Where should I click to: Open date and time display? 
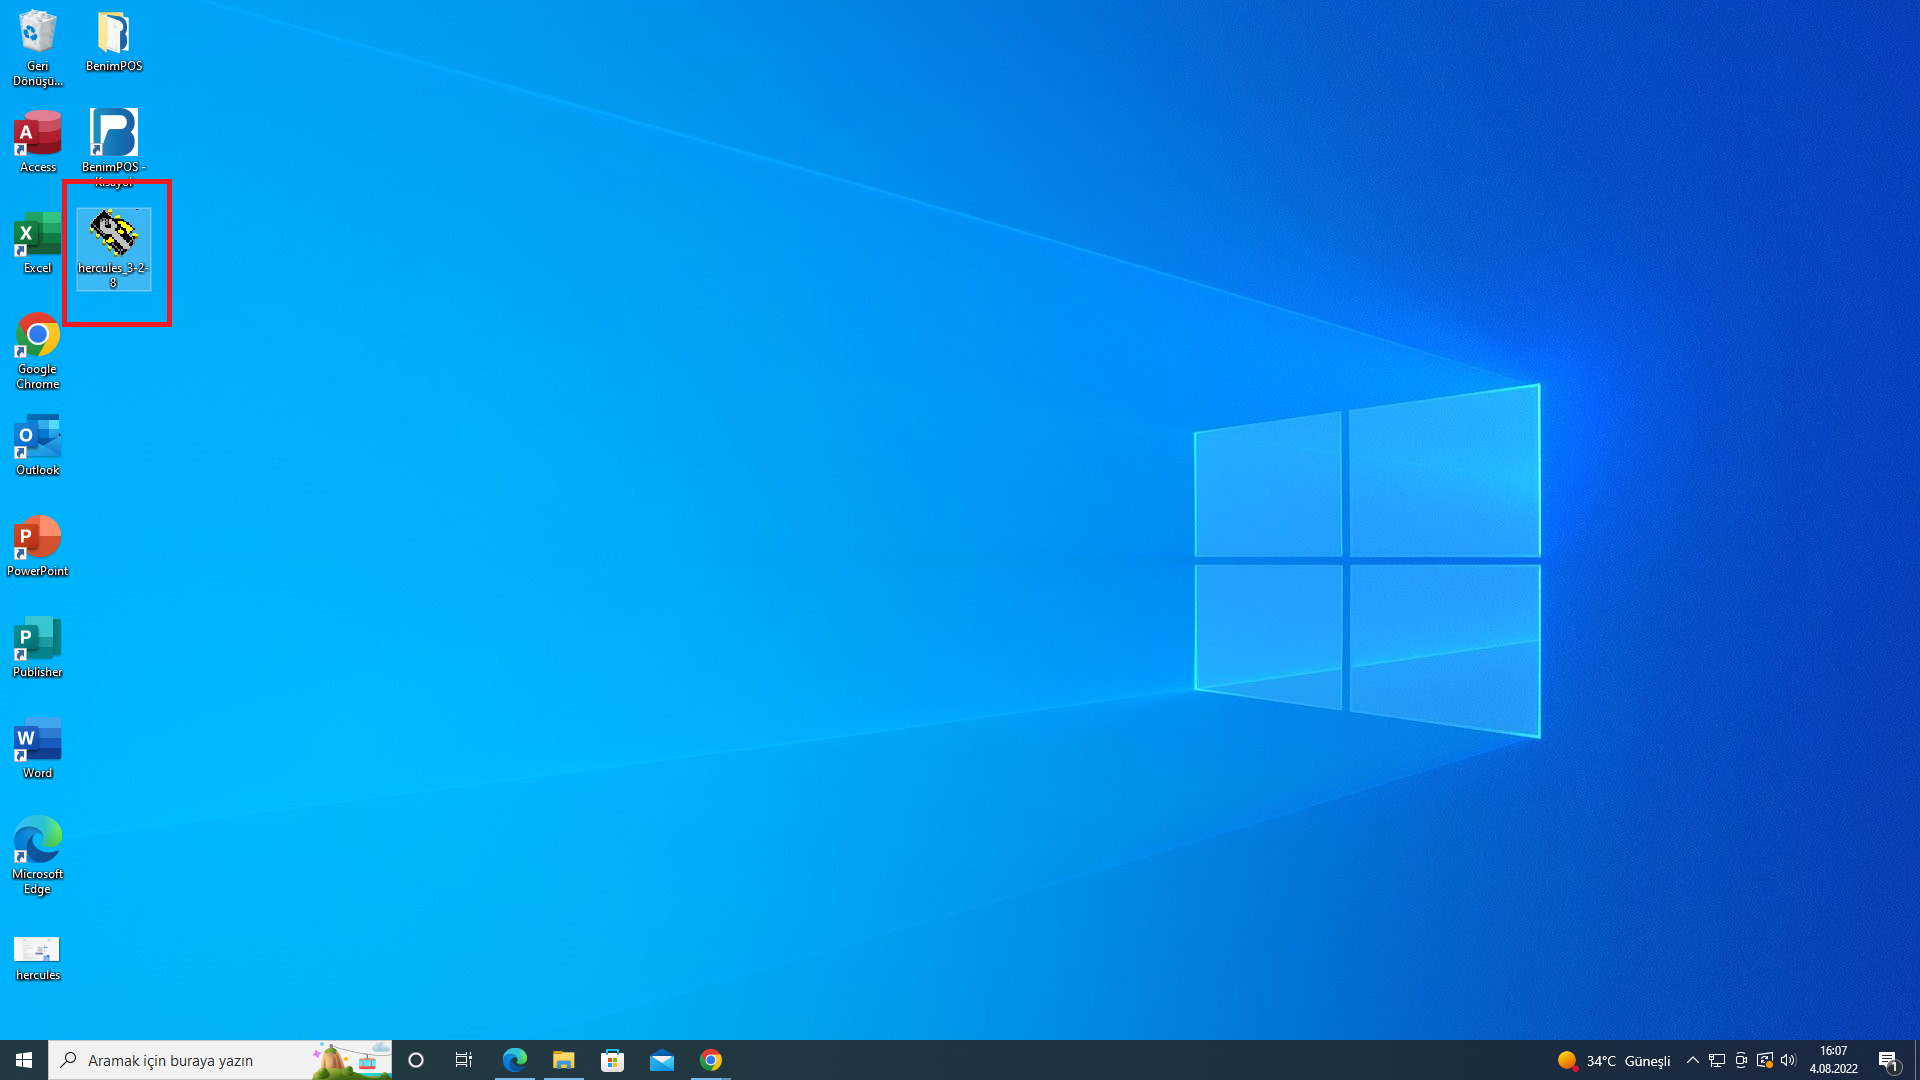pyautogui.click(x=1836, y=1060)
